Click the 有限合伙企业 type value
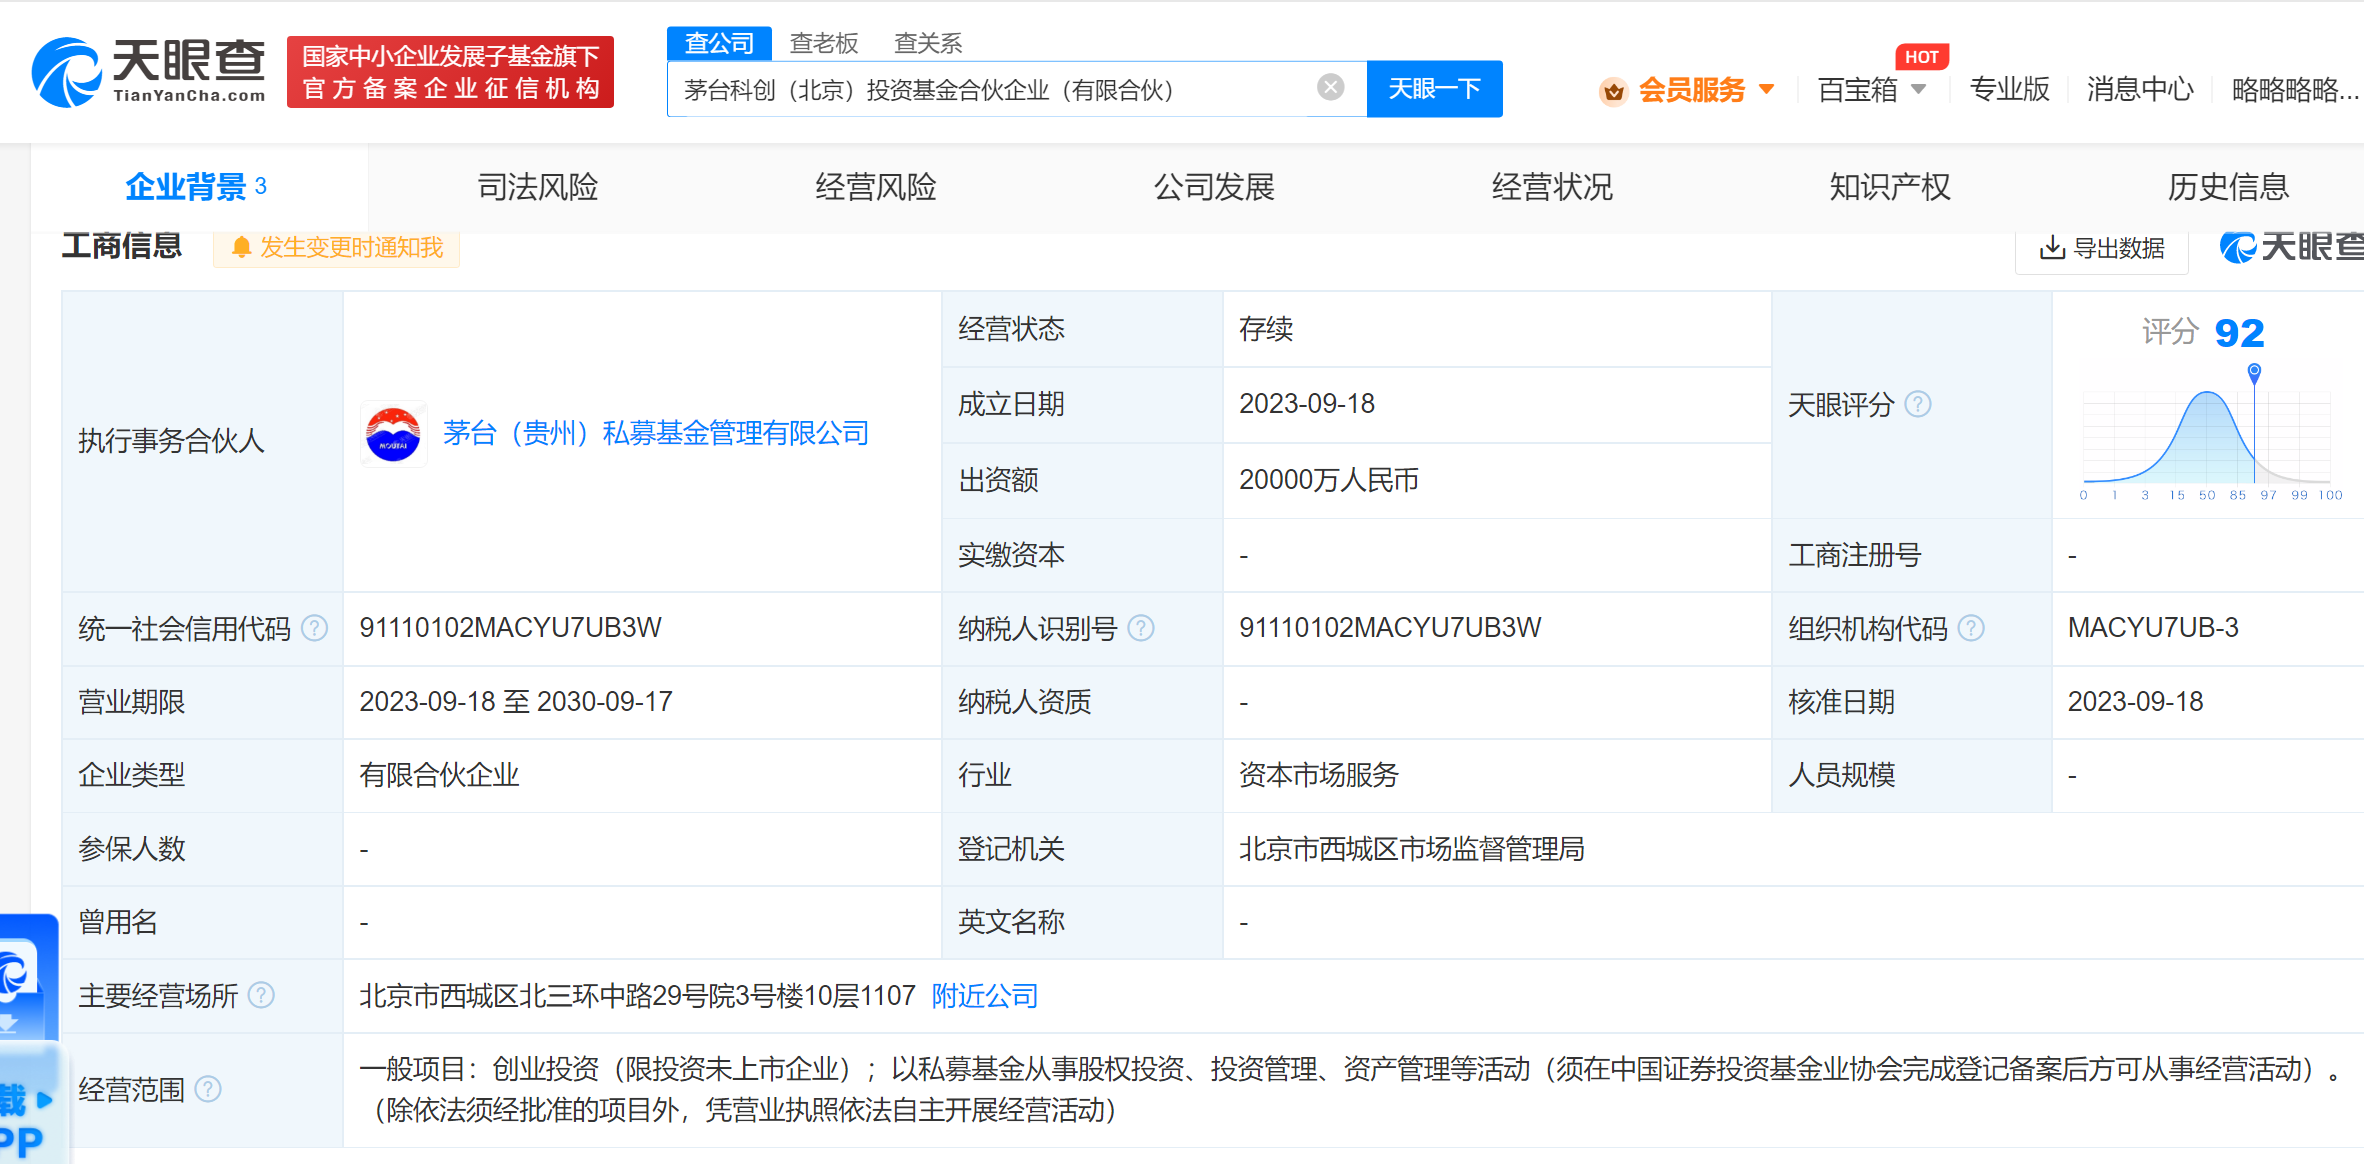Viewport: 2364px width, 1164px height. (x=439, y=775)
